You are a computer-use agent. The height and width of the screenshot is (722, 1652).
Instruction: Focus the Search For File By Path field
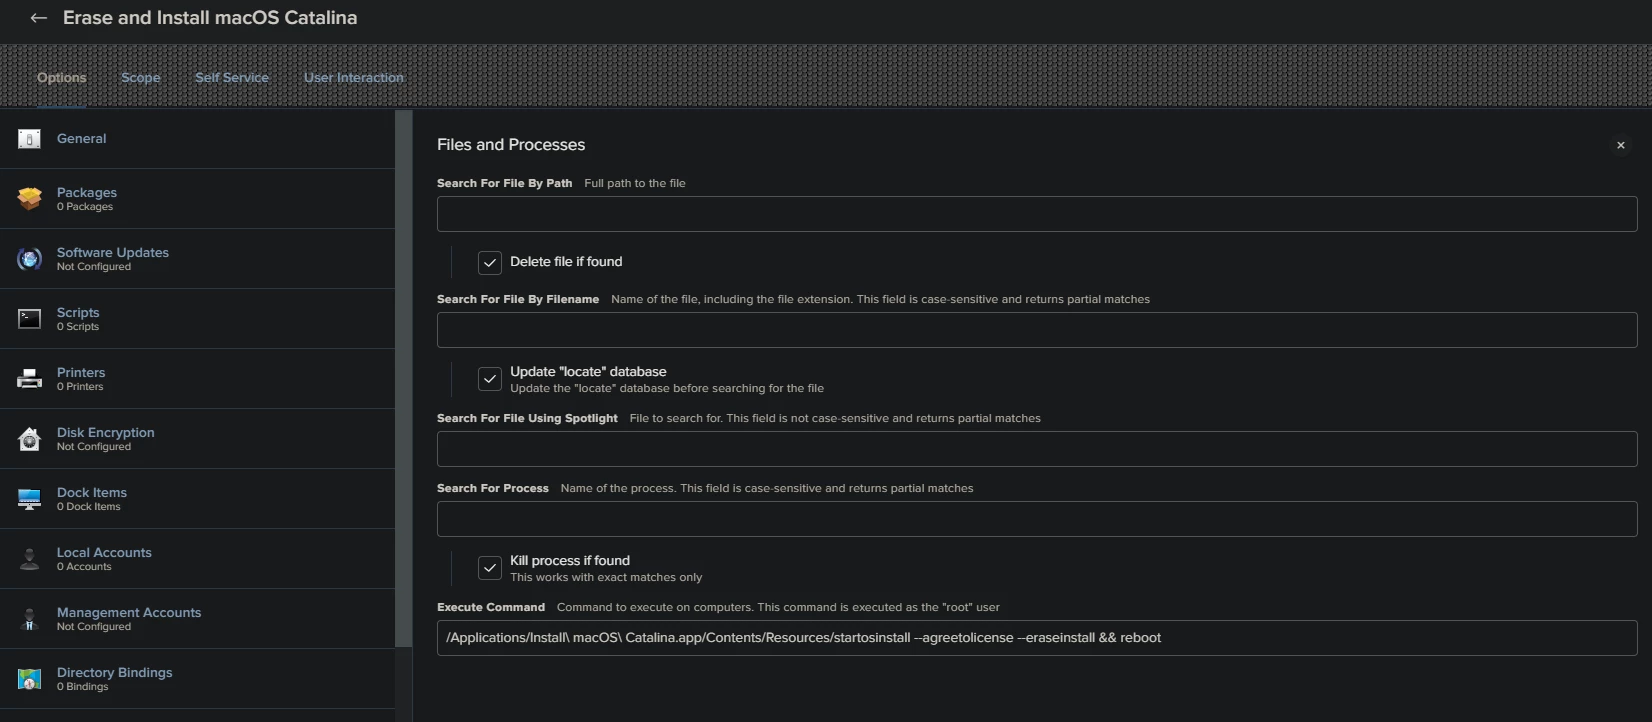[x=1037, y=214]
